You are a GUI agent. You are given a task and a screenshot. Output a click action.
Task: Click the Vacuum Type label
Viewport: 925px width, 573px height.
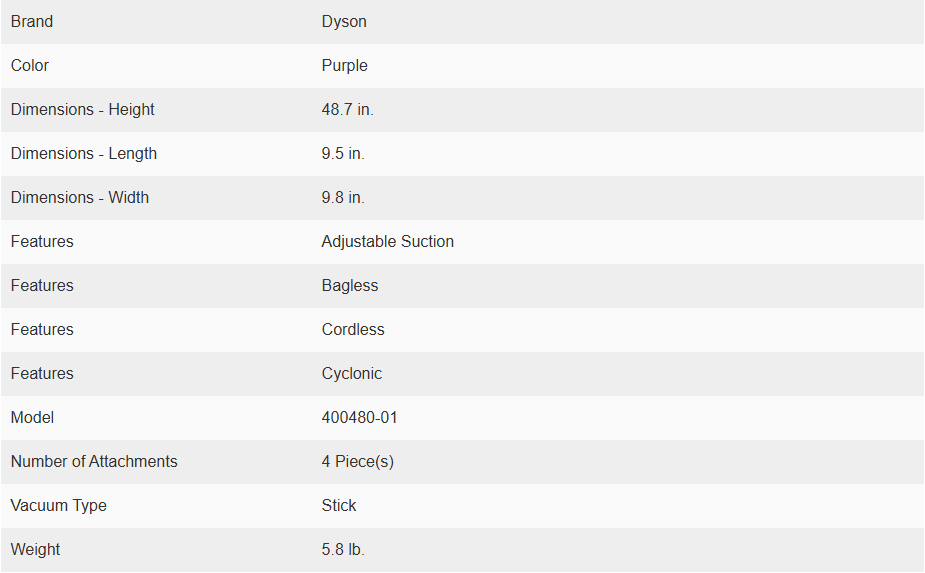pos(58,506)
